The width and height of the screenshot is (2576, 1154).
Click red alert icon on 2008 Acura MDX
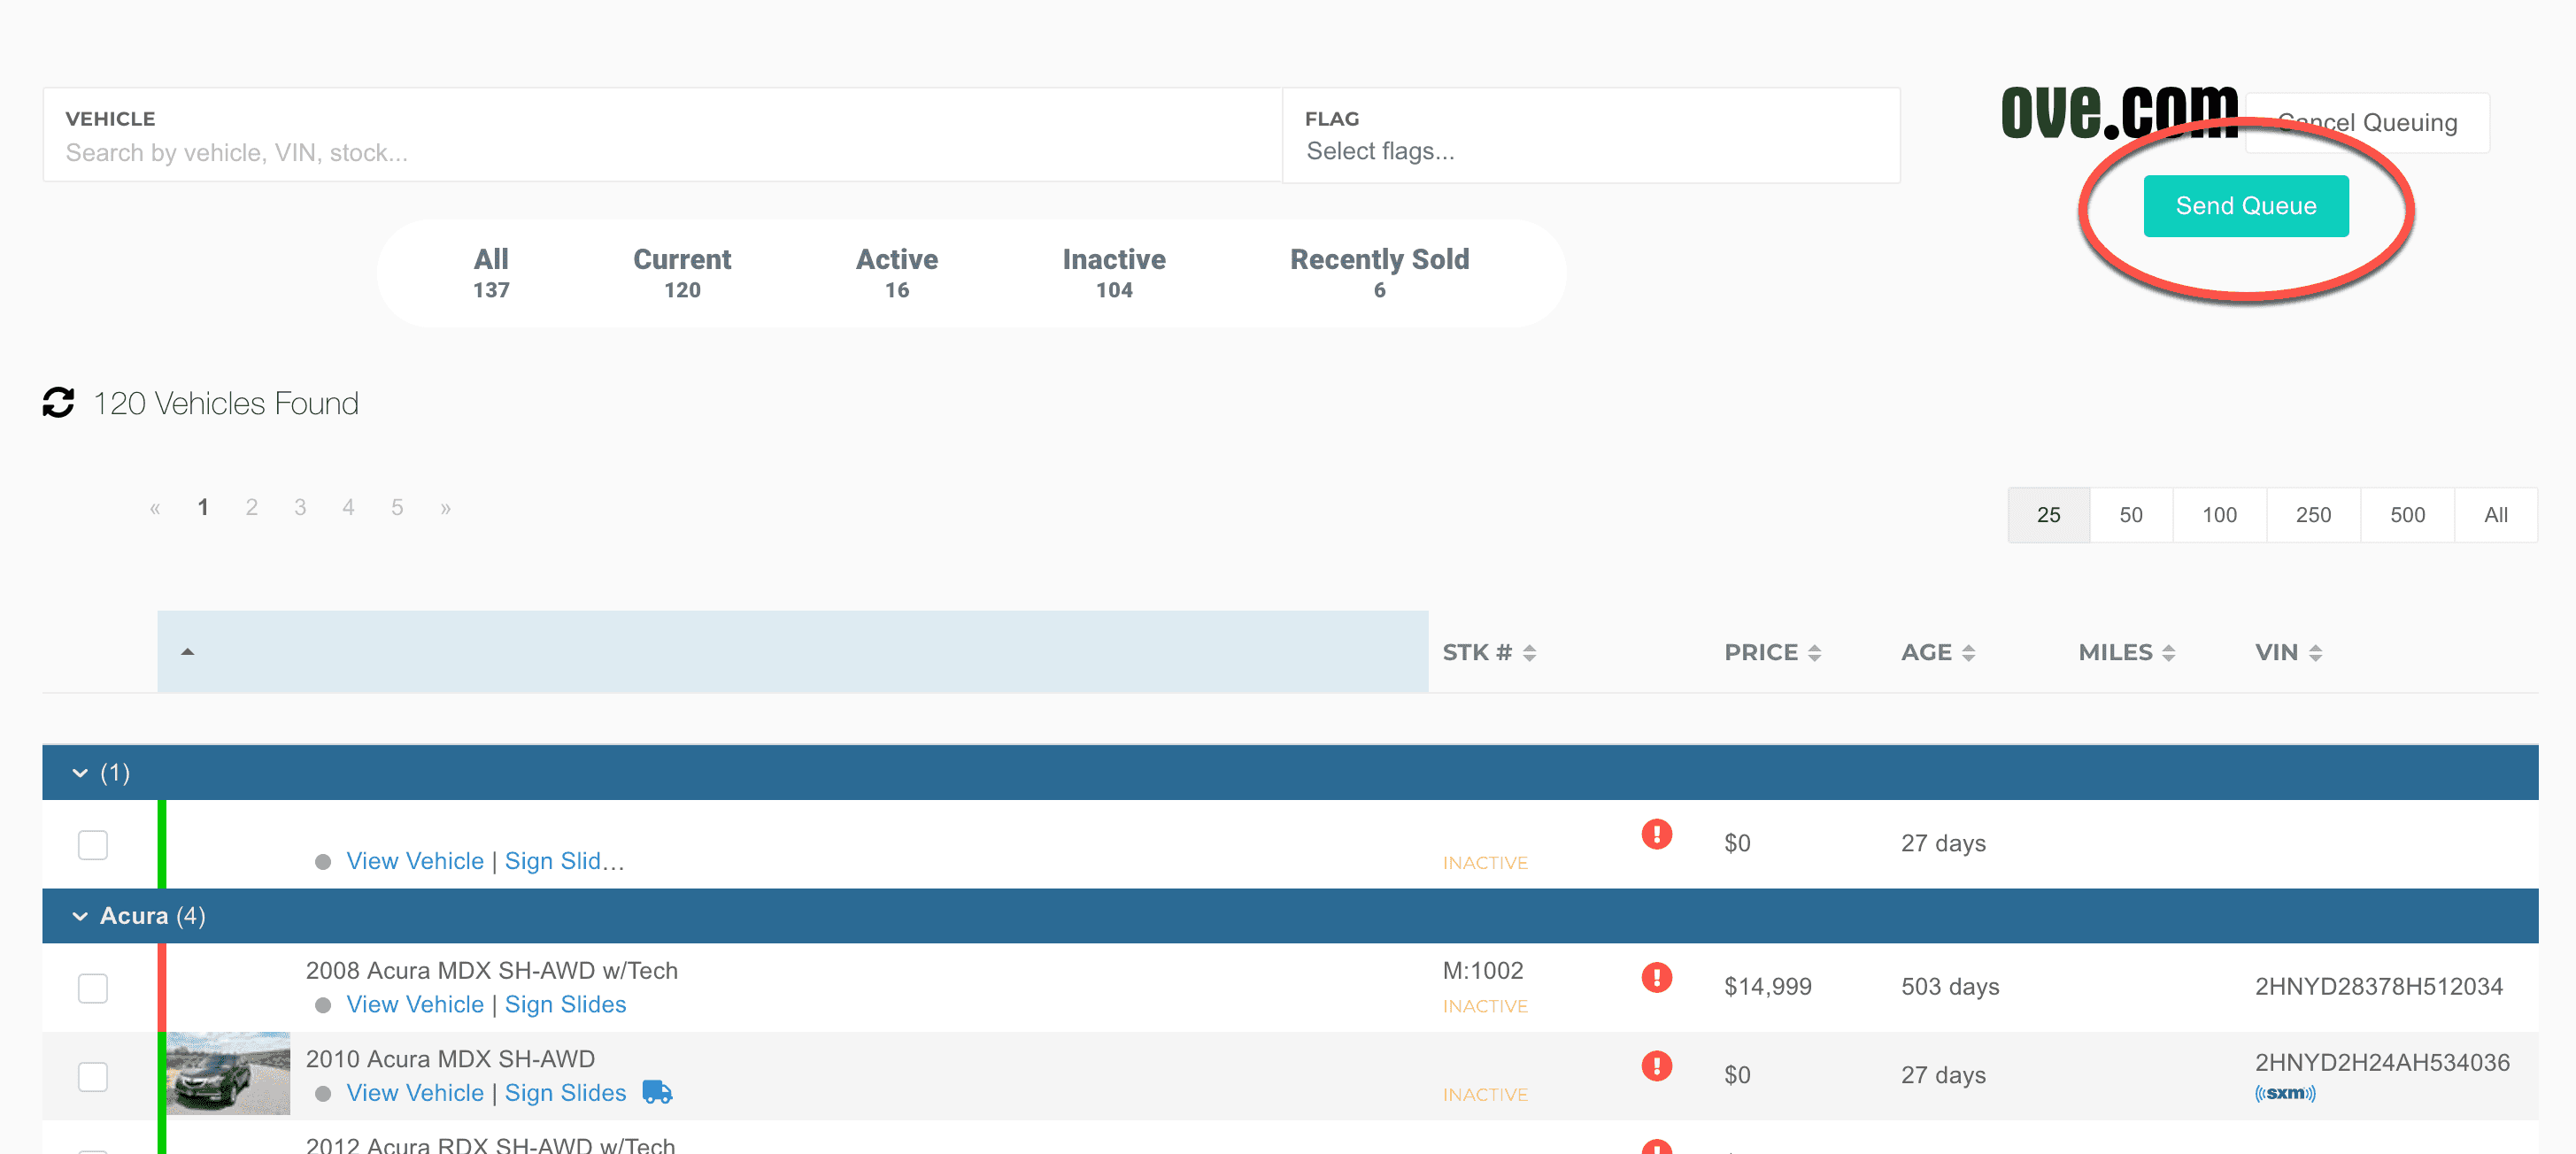[1656, 977]
